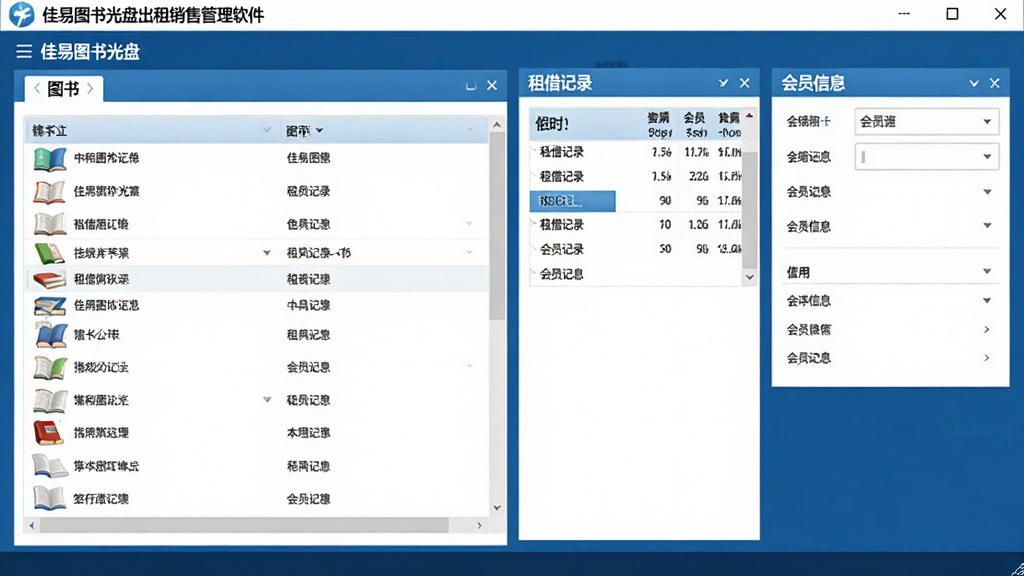Close the 会员信息 panel
This screenshot has width=1024, height=576.
995,83
